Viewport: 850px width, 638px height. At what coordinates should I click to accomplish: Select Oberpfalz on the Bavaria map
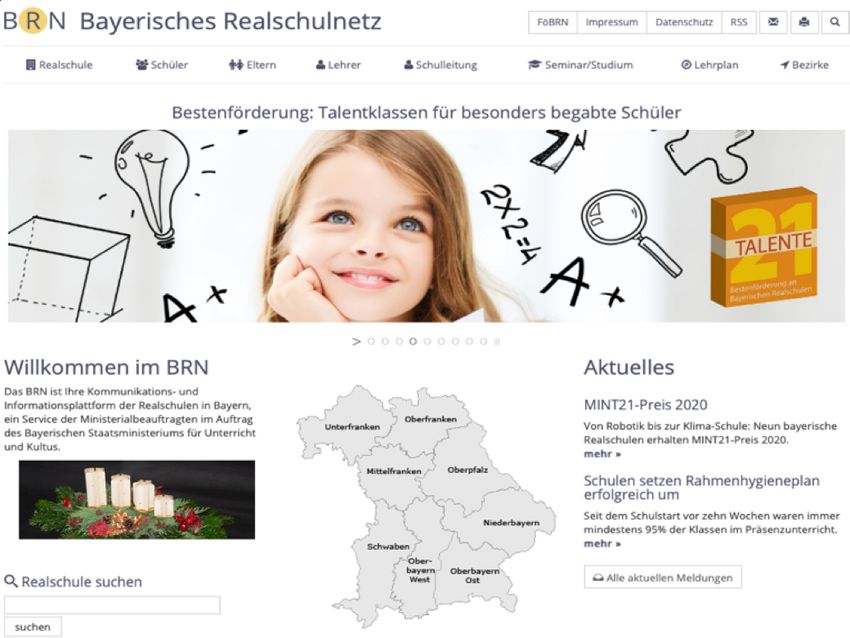467,470
